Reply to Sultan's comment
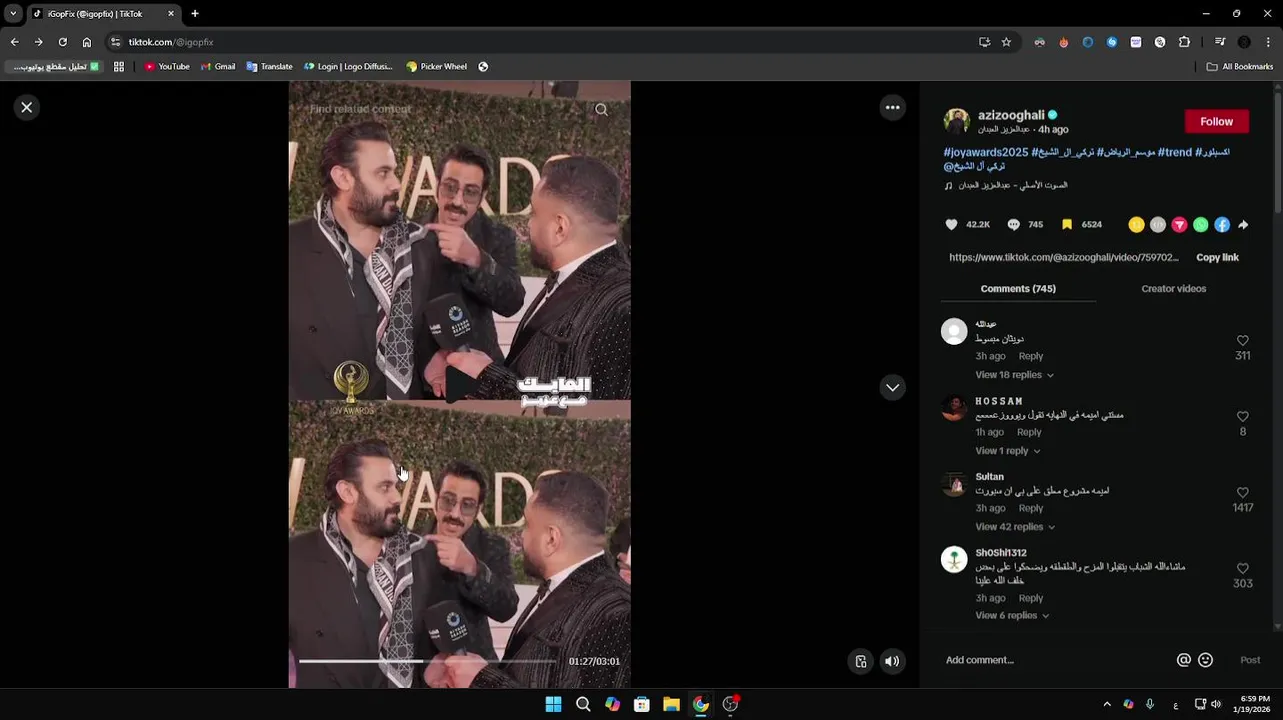1283x720 pixels. (1031, 508)
